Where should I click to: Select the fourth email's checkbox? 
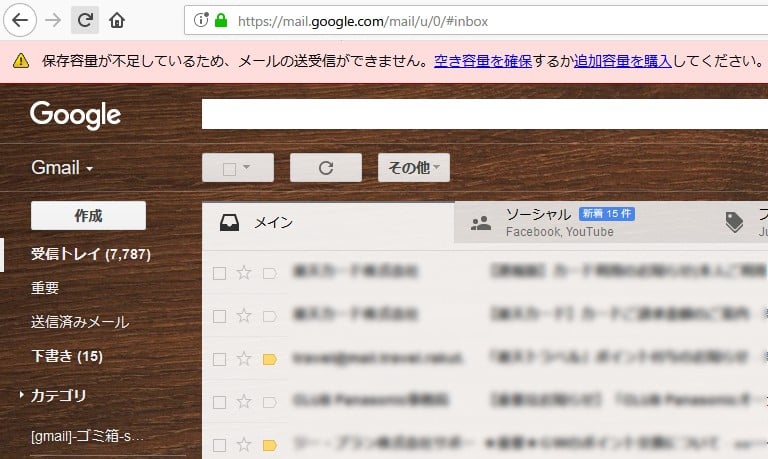[x=219, y=401]
